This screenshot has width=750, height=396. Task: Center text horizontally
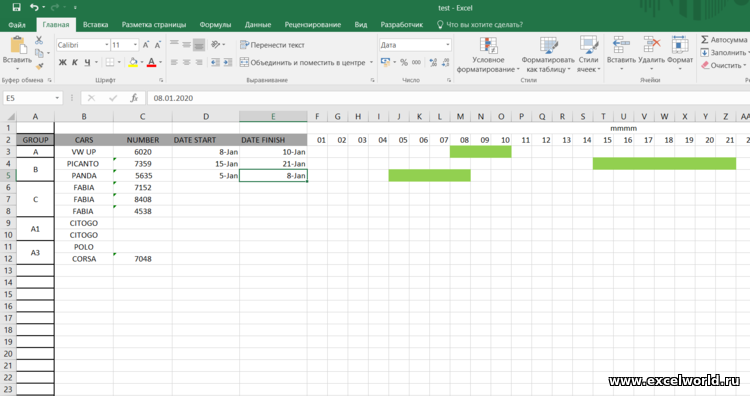point(187,62)
